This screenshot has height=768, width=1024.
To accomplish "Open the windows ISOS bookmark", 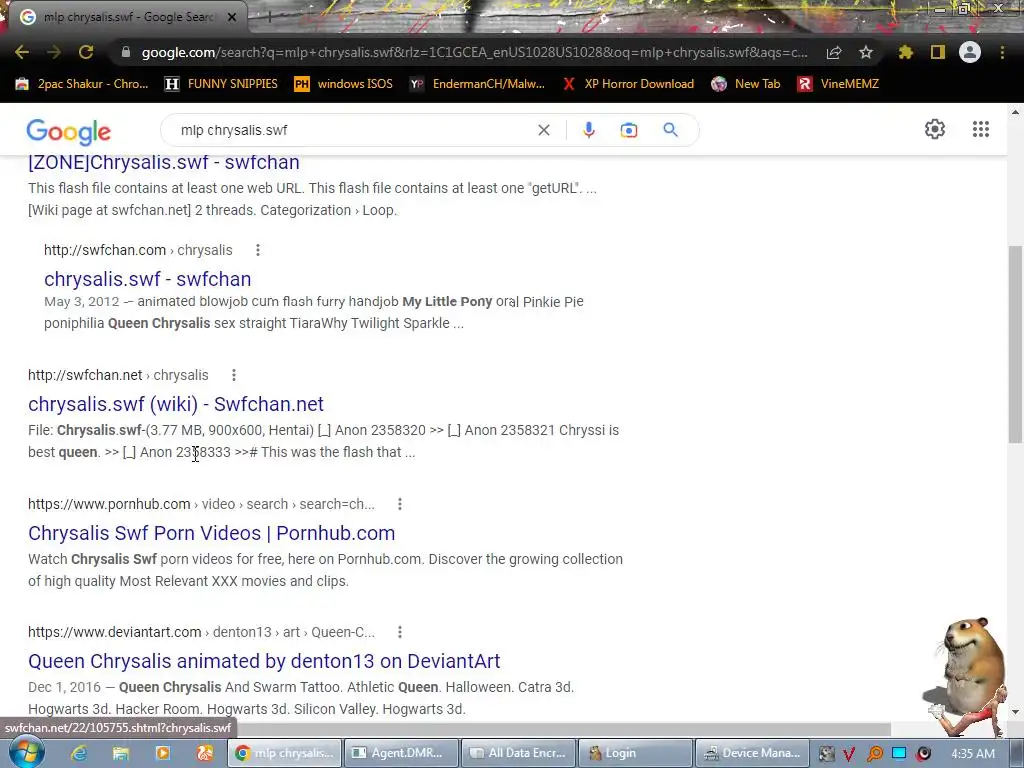I will (x=344, y=84).
